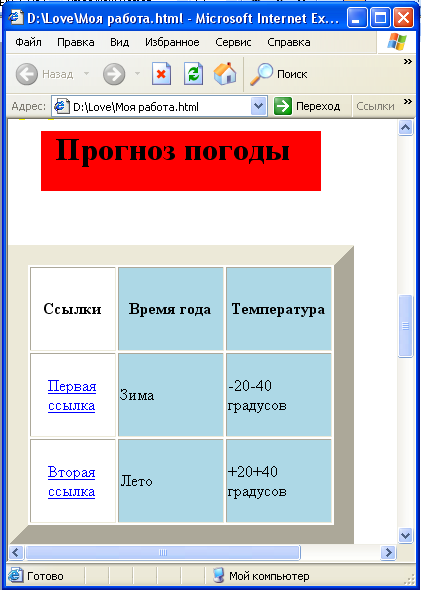Click IE icon in title bar
Screen dimensions: 421x590
[x=15, y=17]
